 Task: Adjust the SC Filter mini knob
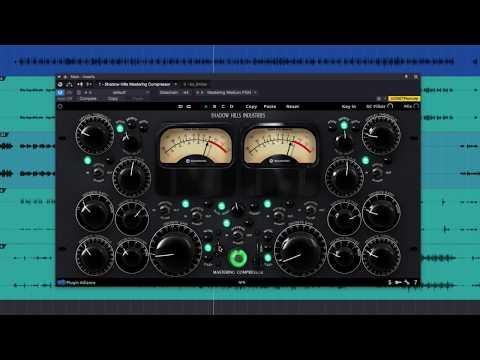point(390,106)
